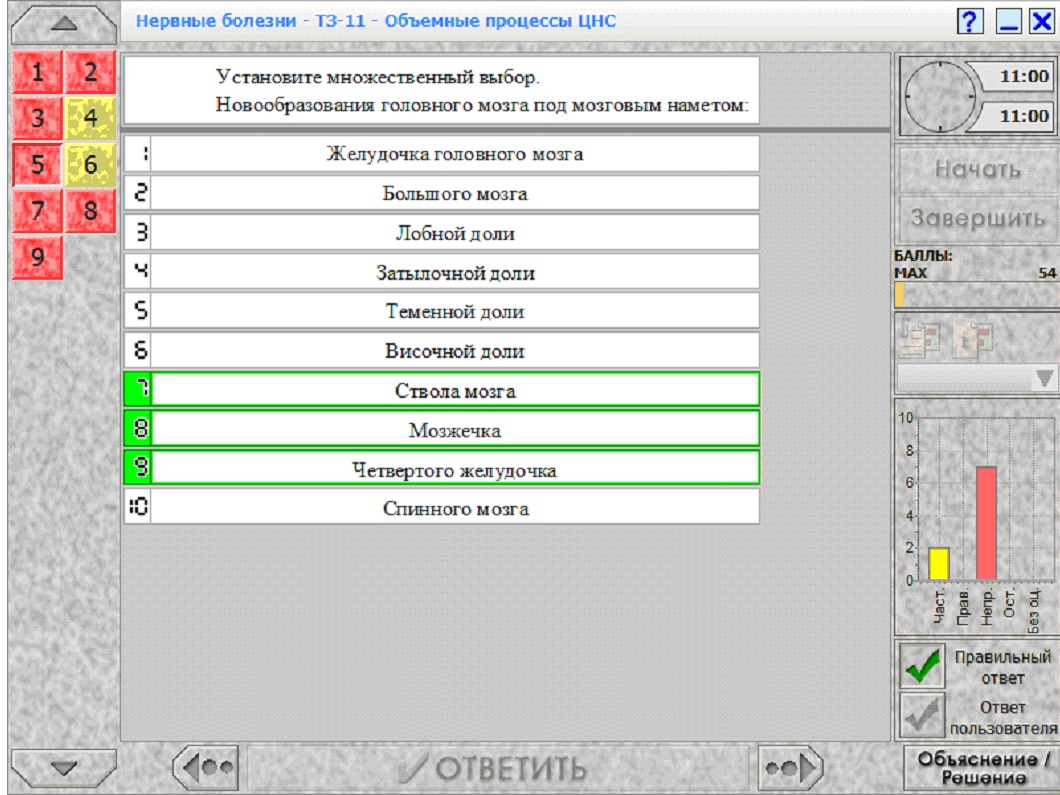Jump to question 6

pos(91,164)
